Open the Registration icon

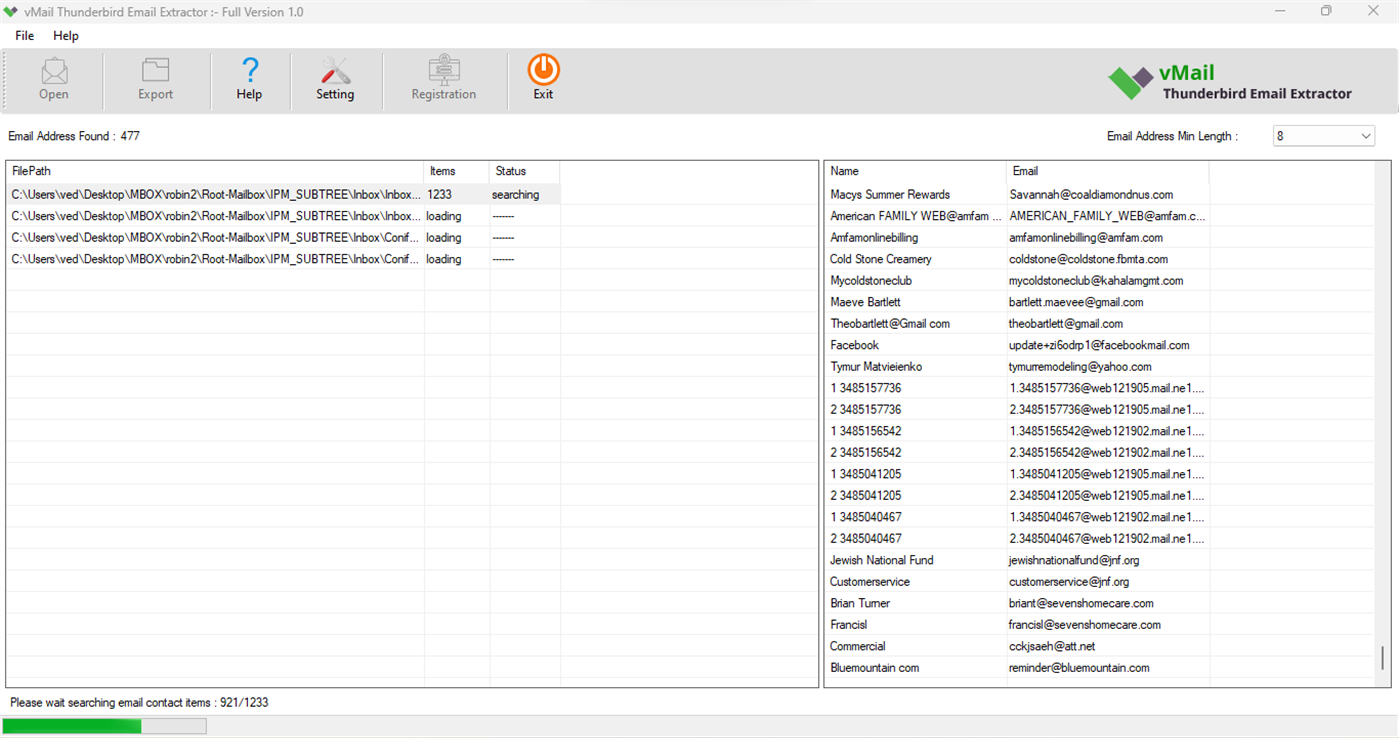(444, 79)
